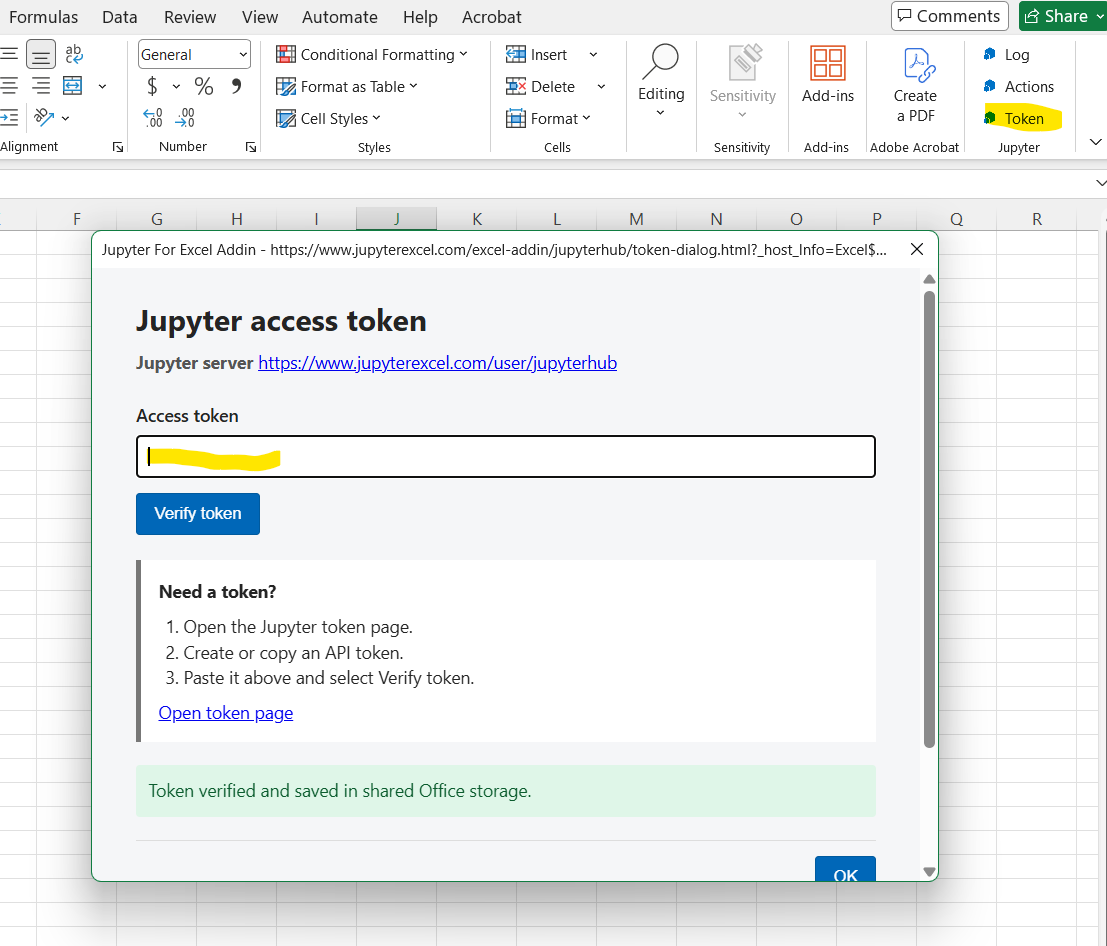
Task: Open Conditional Formatting dropdown
Action: 371,54
